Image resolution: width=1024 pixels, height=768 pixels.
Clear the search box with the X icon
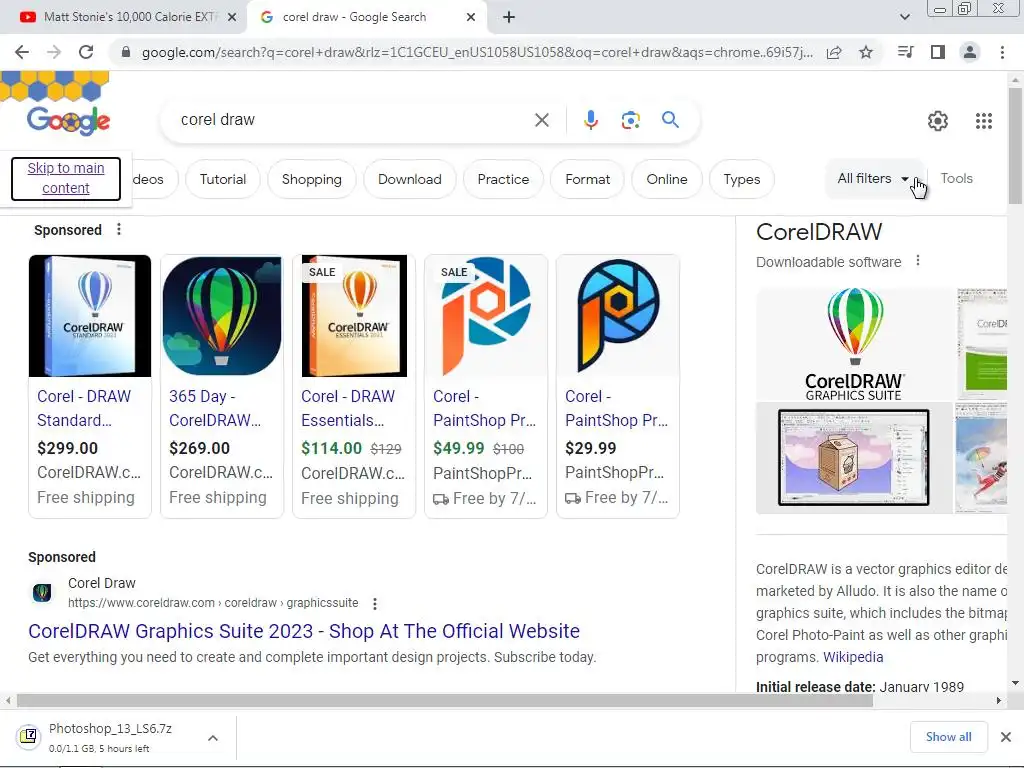(x=541, y=120)
